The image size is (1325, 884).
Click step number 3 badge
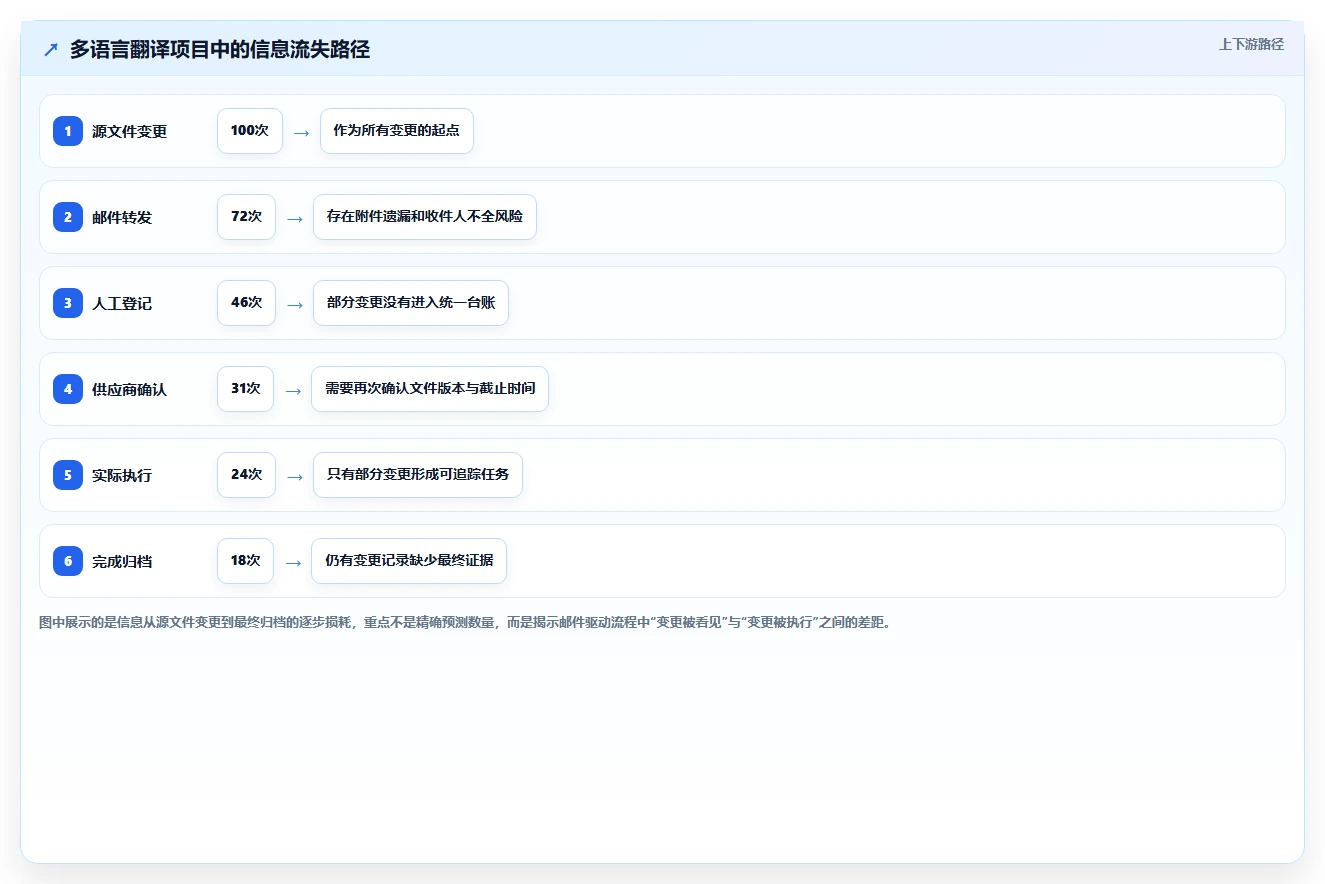point(68,303)
